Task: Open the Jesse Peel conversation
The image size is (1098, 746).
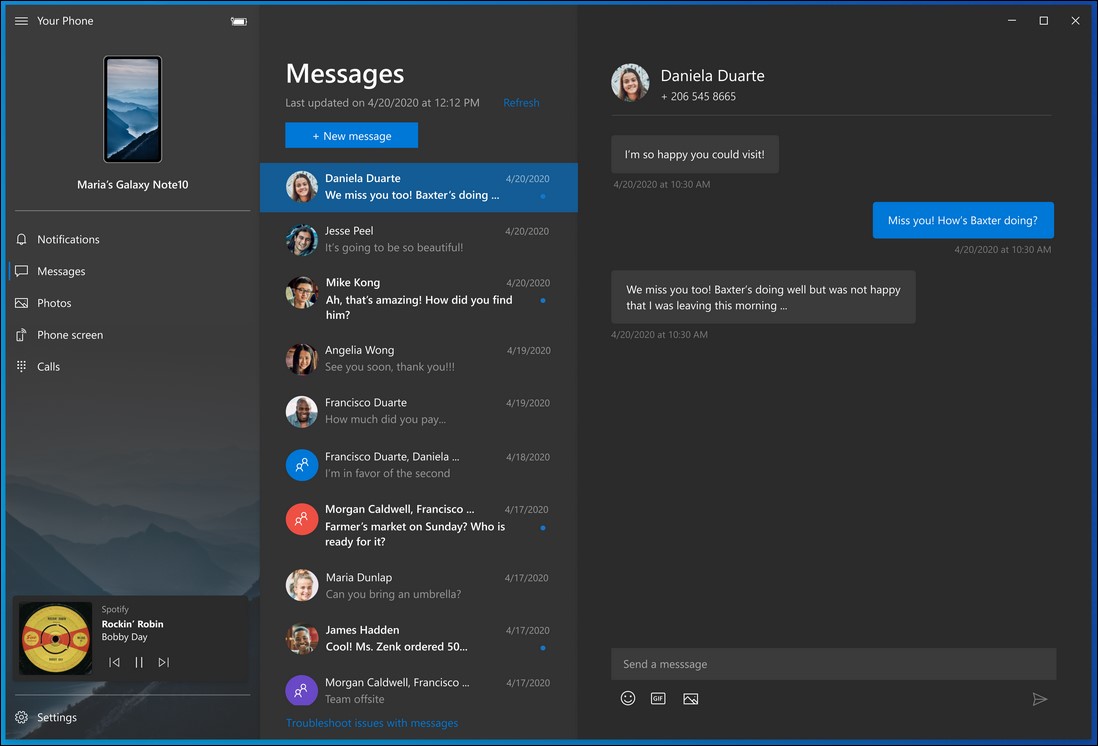Action: tap(419, 240)
